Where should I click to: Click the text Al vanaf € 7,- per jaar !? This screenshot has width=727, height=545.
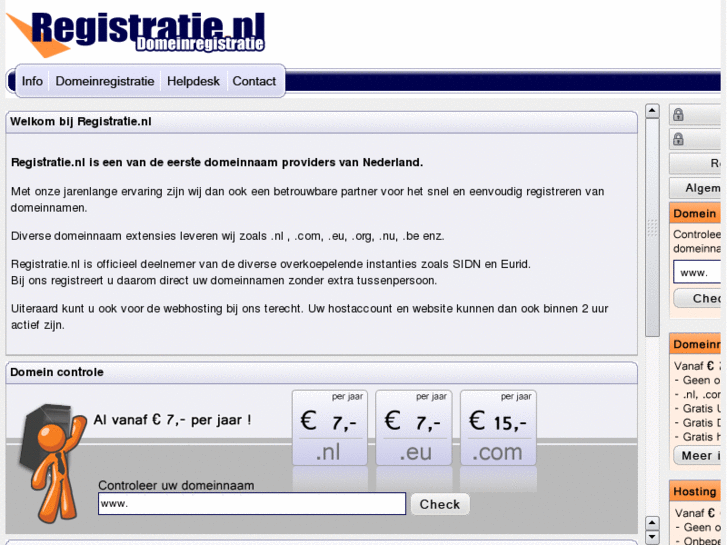pos(172,420)
